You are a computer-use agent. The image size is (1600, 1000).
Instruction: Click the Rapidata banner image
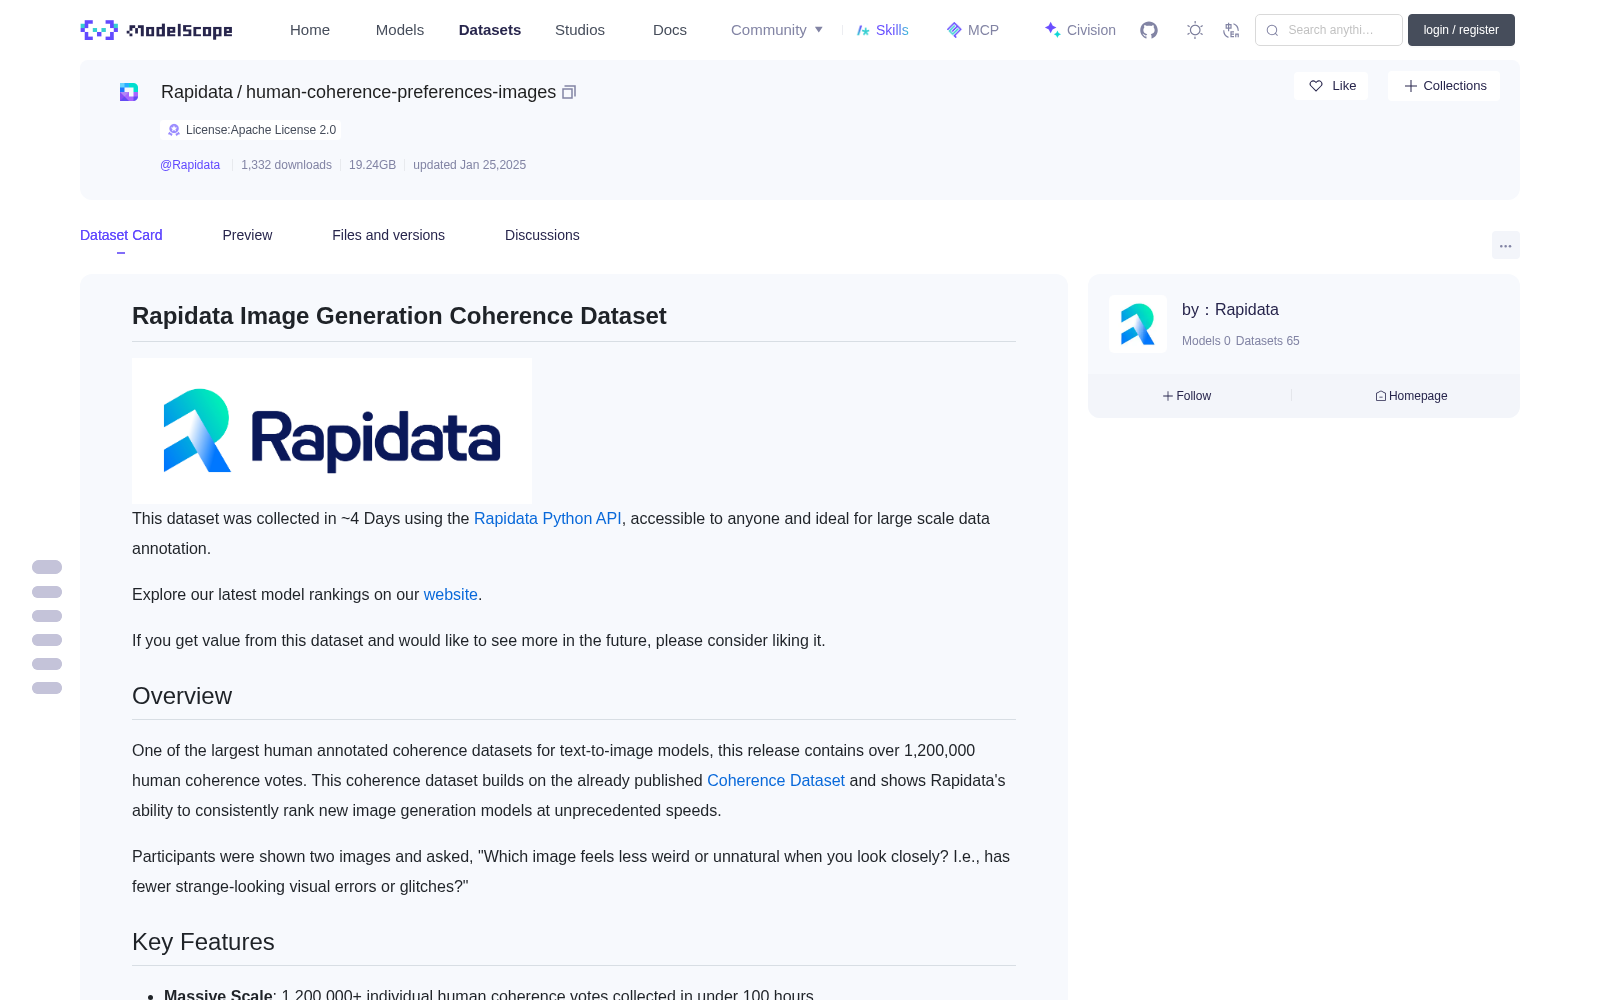(x=332, y=431)
